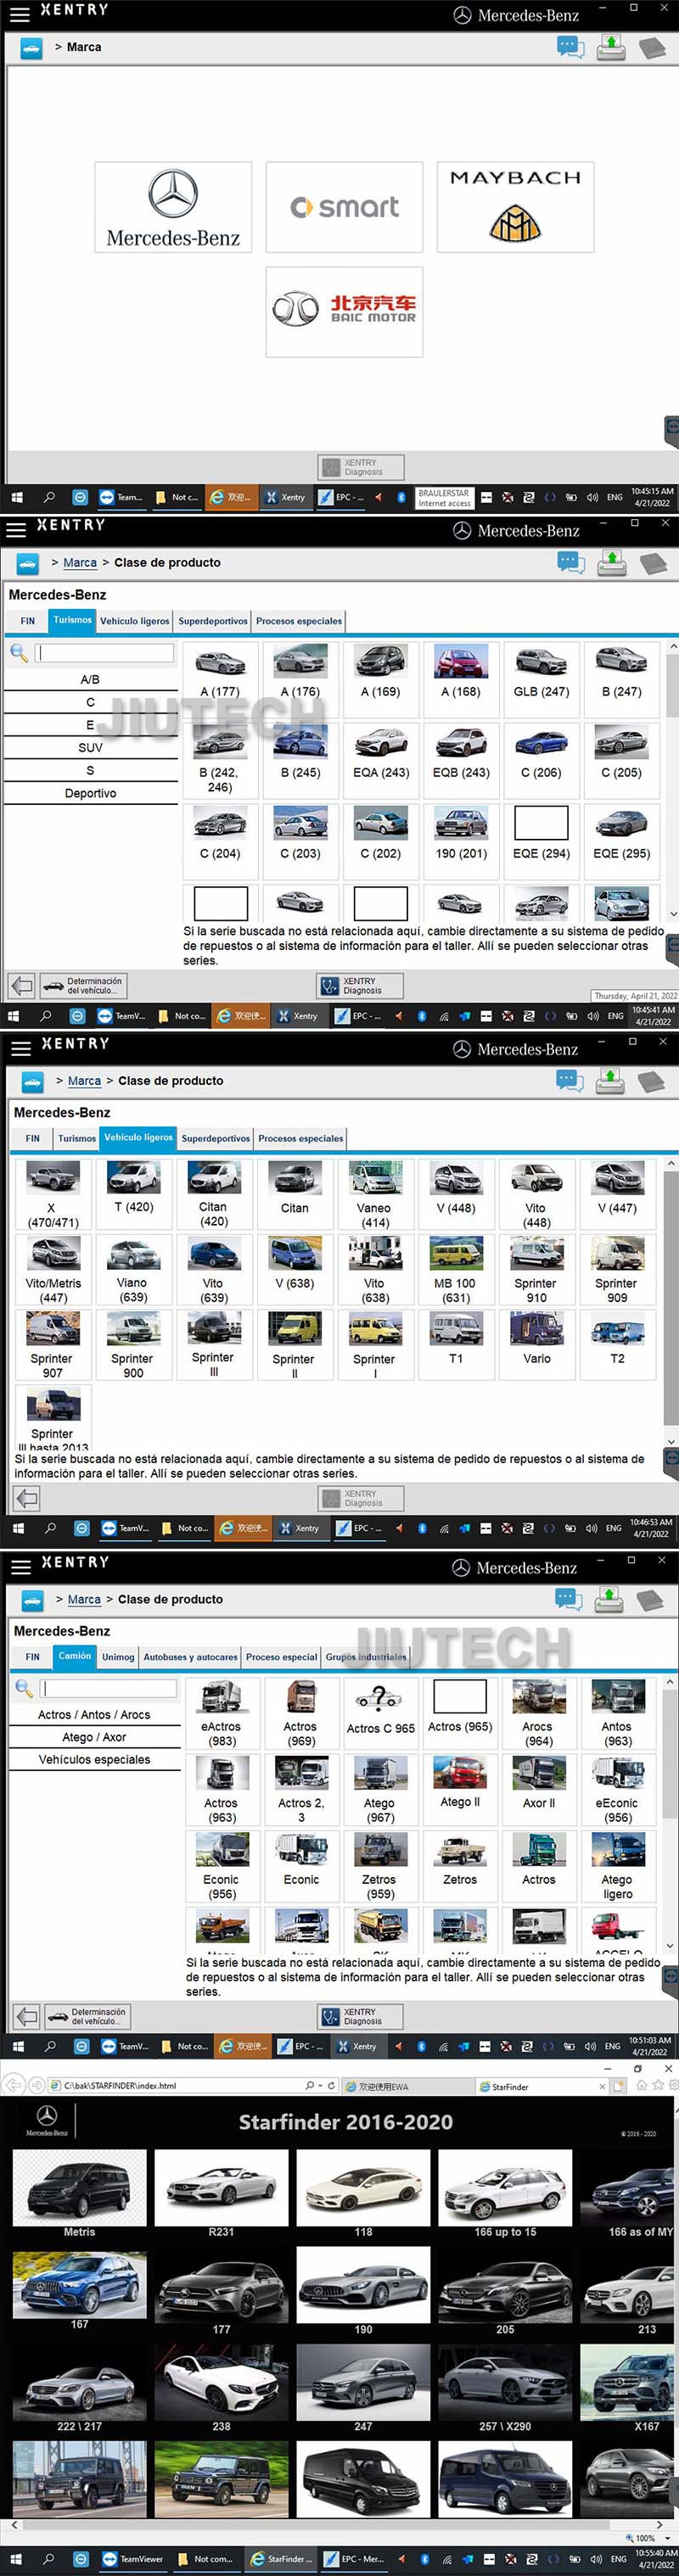Choose the smart brand tile

(344, 207)
